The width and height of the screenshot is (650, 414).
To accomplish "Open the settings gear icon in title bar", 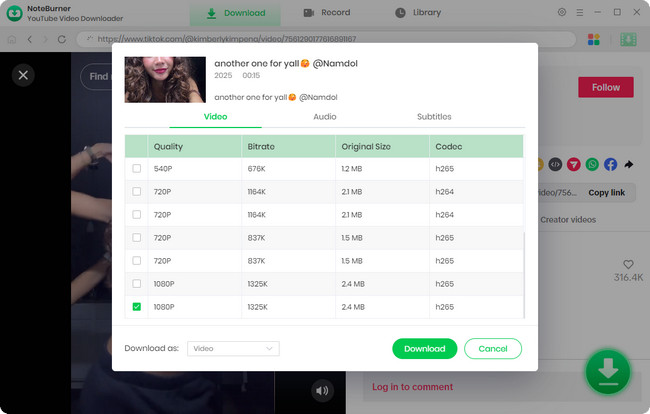I will pyautogui.click(x=562, y=12).
